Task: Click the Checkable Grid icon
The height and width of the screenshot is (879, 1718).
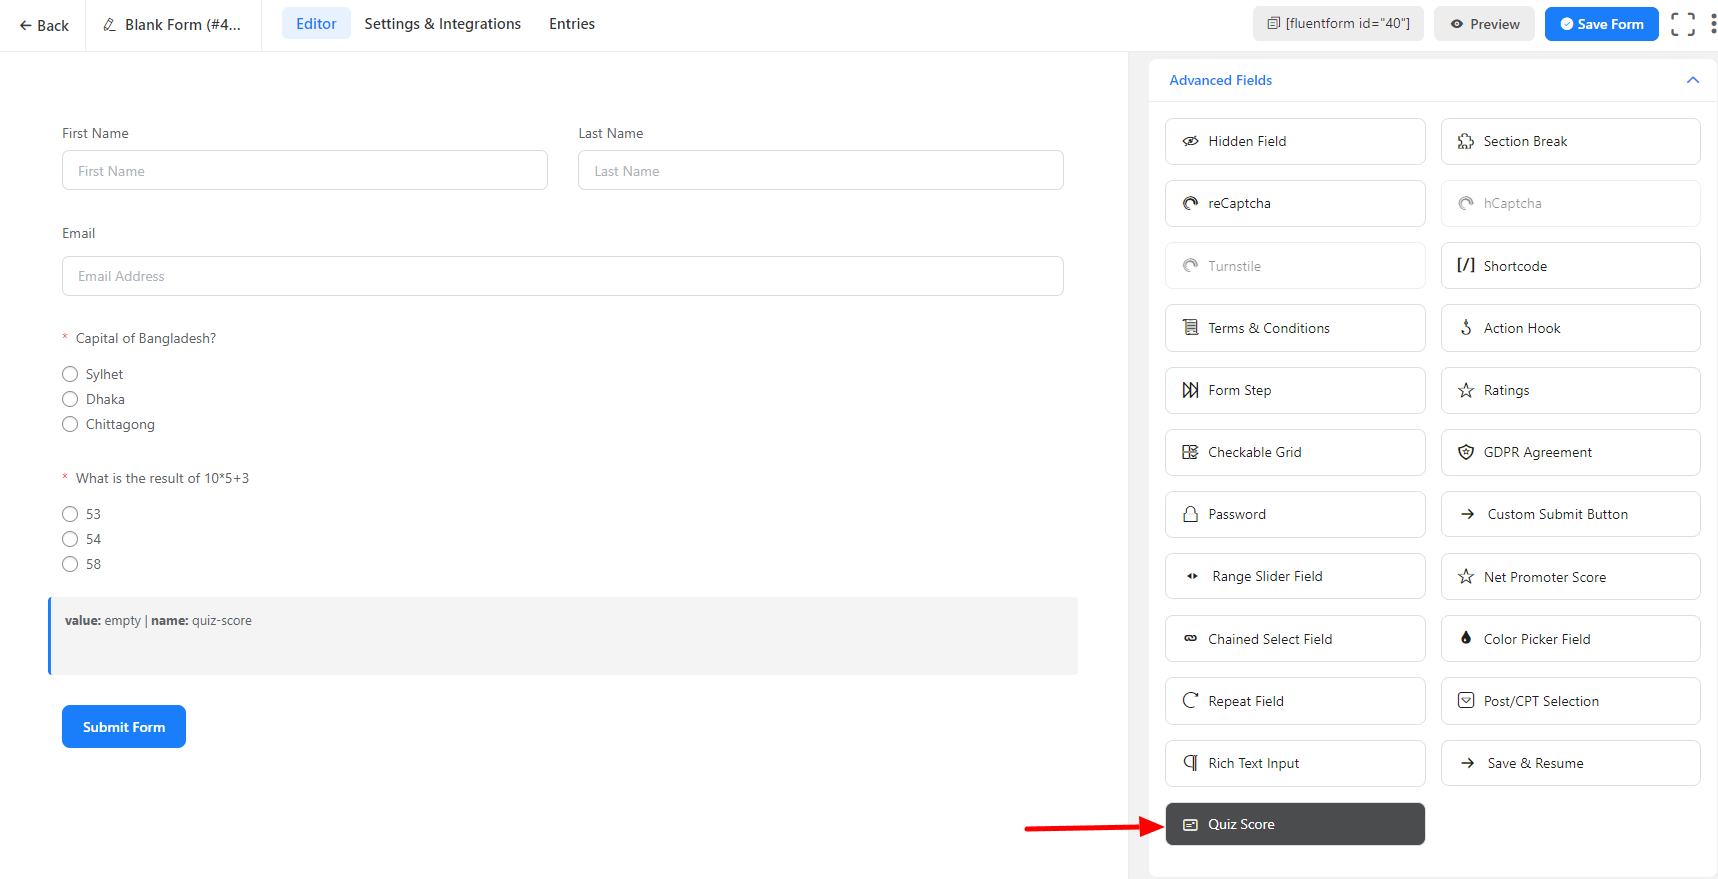Action: [x=1190, y=453]
